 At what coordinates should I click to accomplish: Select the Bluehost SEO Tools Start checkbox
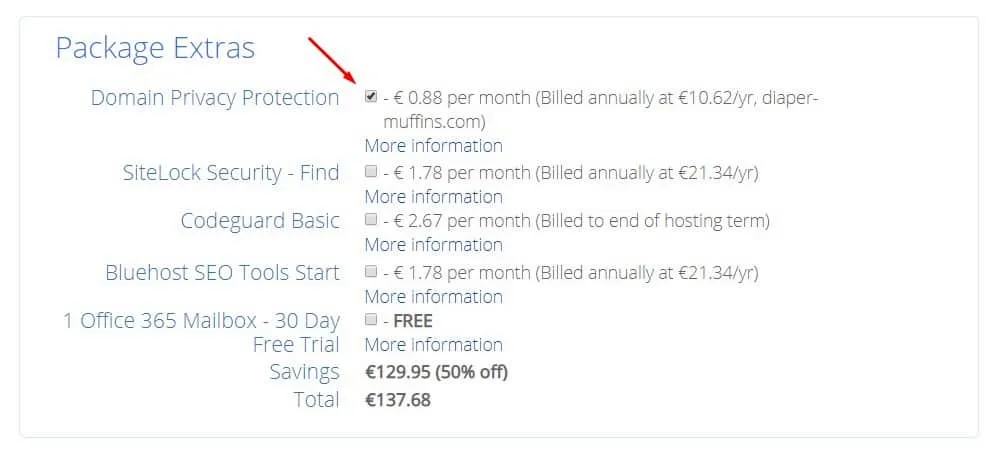click(371, 272)
